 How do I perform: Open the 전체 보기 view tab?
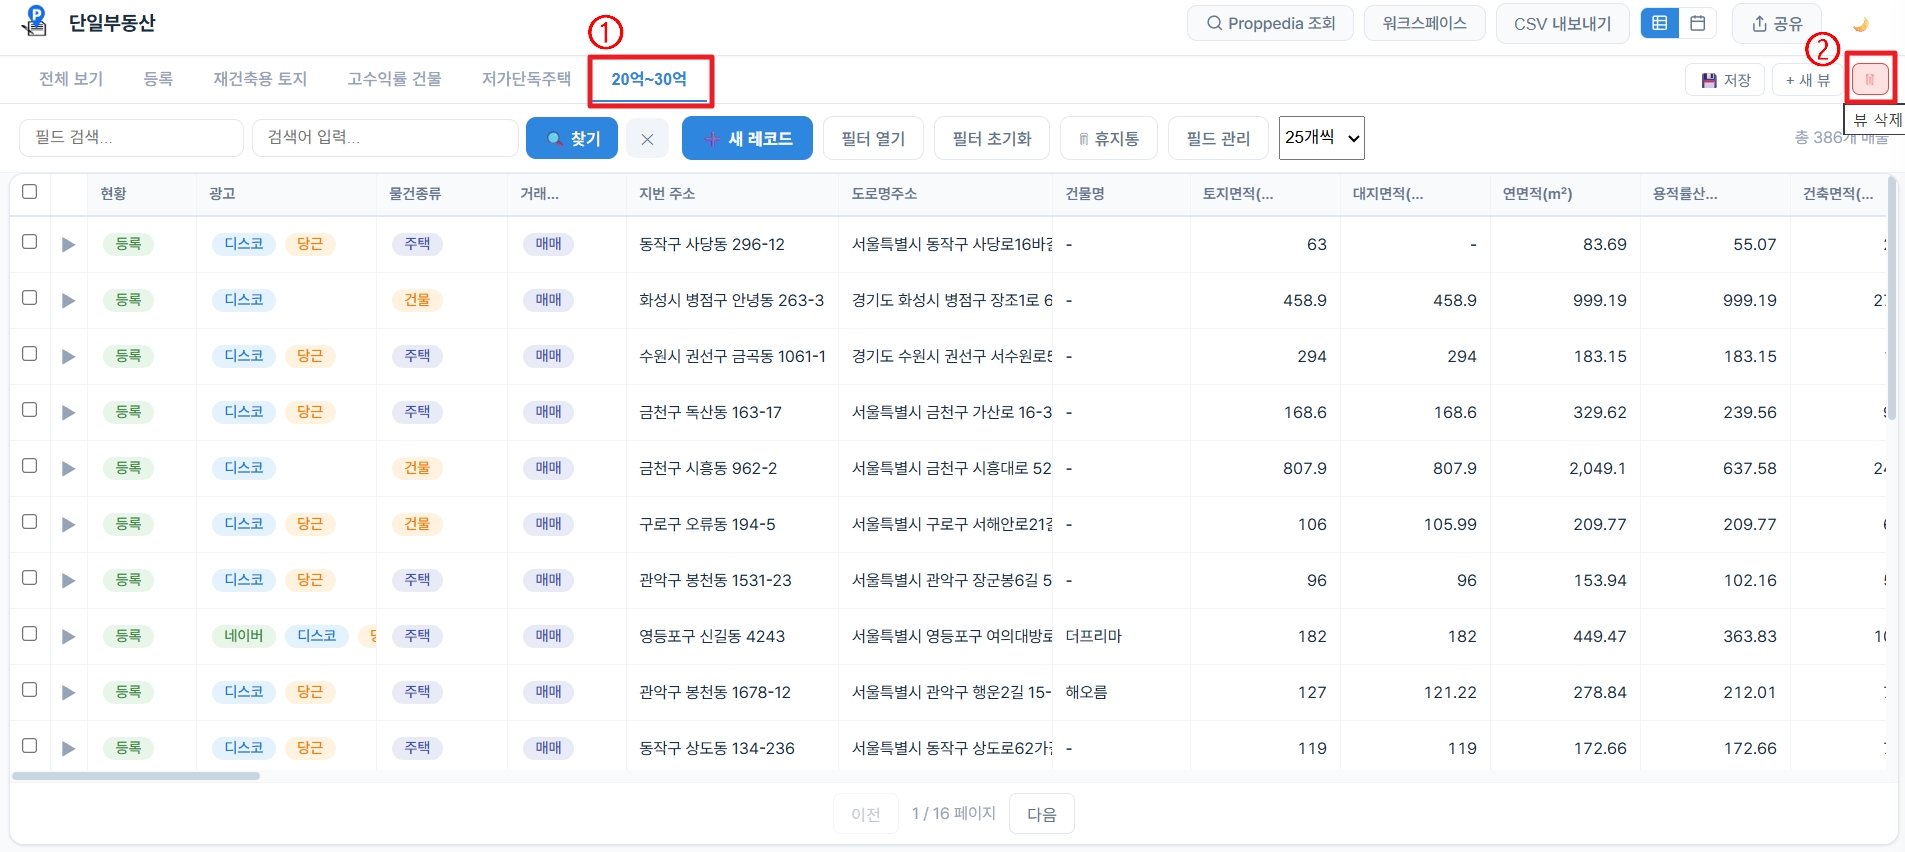71,79
